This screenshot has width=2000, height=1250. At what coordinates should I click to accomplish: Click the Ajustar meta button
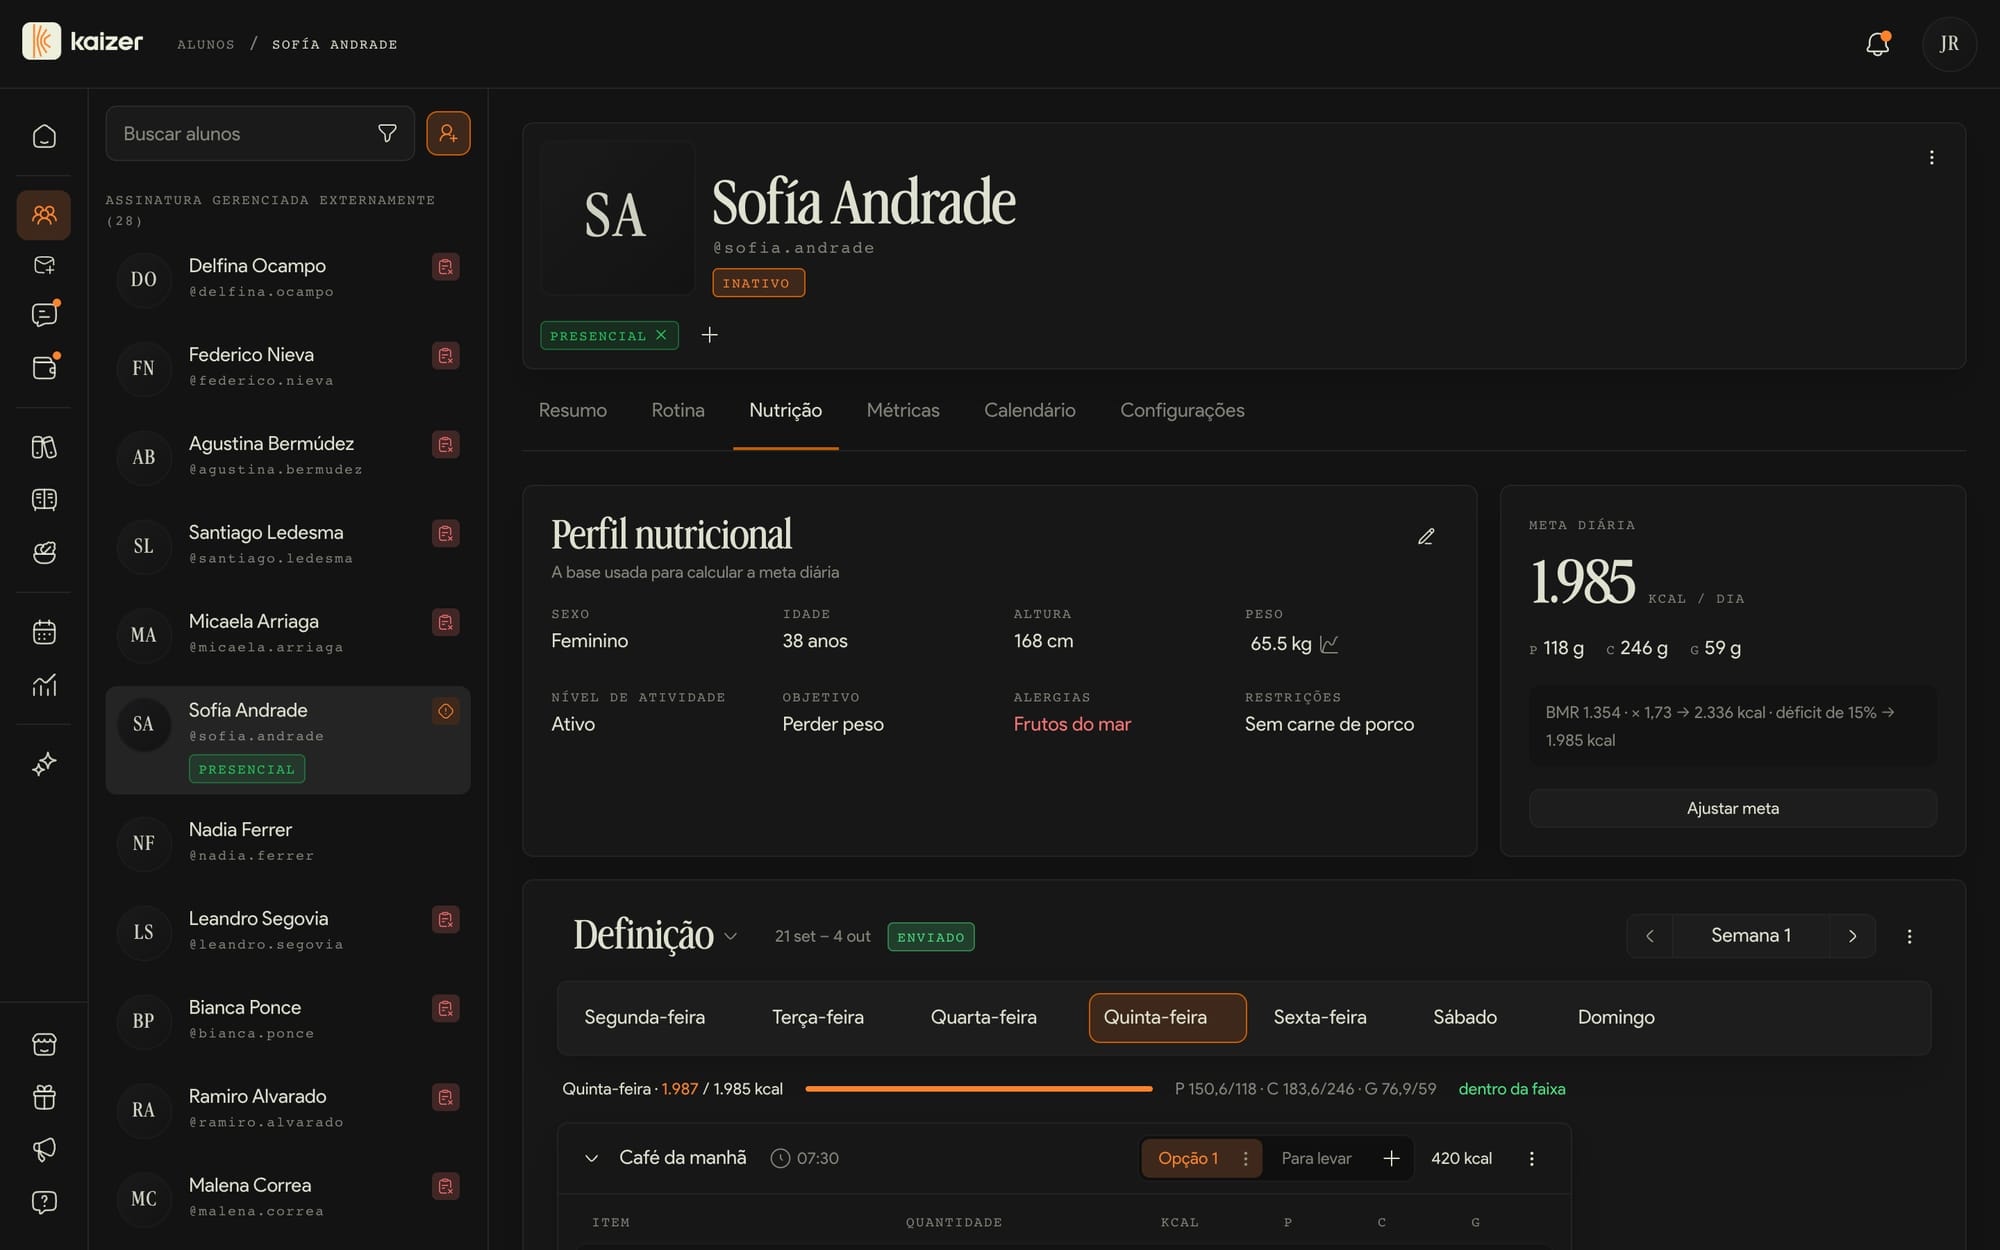pyautogui.click(x=1733, y=808)
